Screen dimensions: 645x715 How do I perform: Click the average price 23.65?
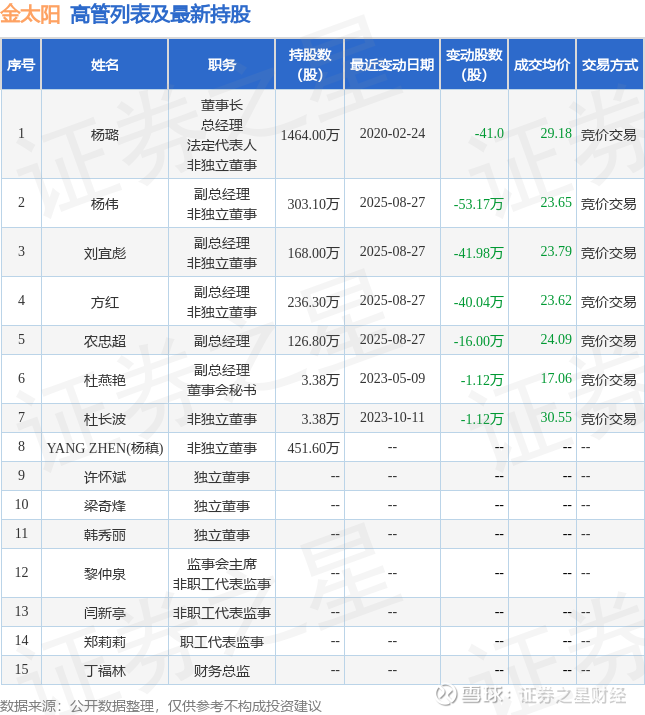(x=556, y=202)
